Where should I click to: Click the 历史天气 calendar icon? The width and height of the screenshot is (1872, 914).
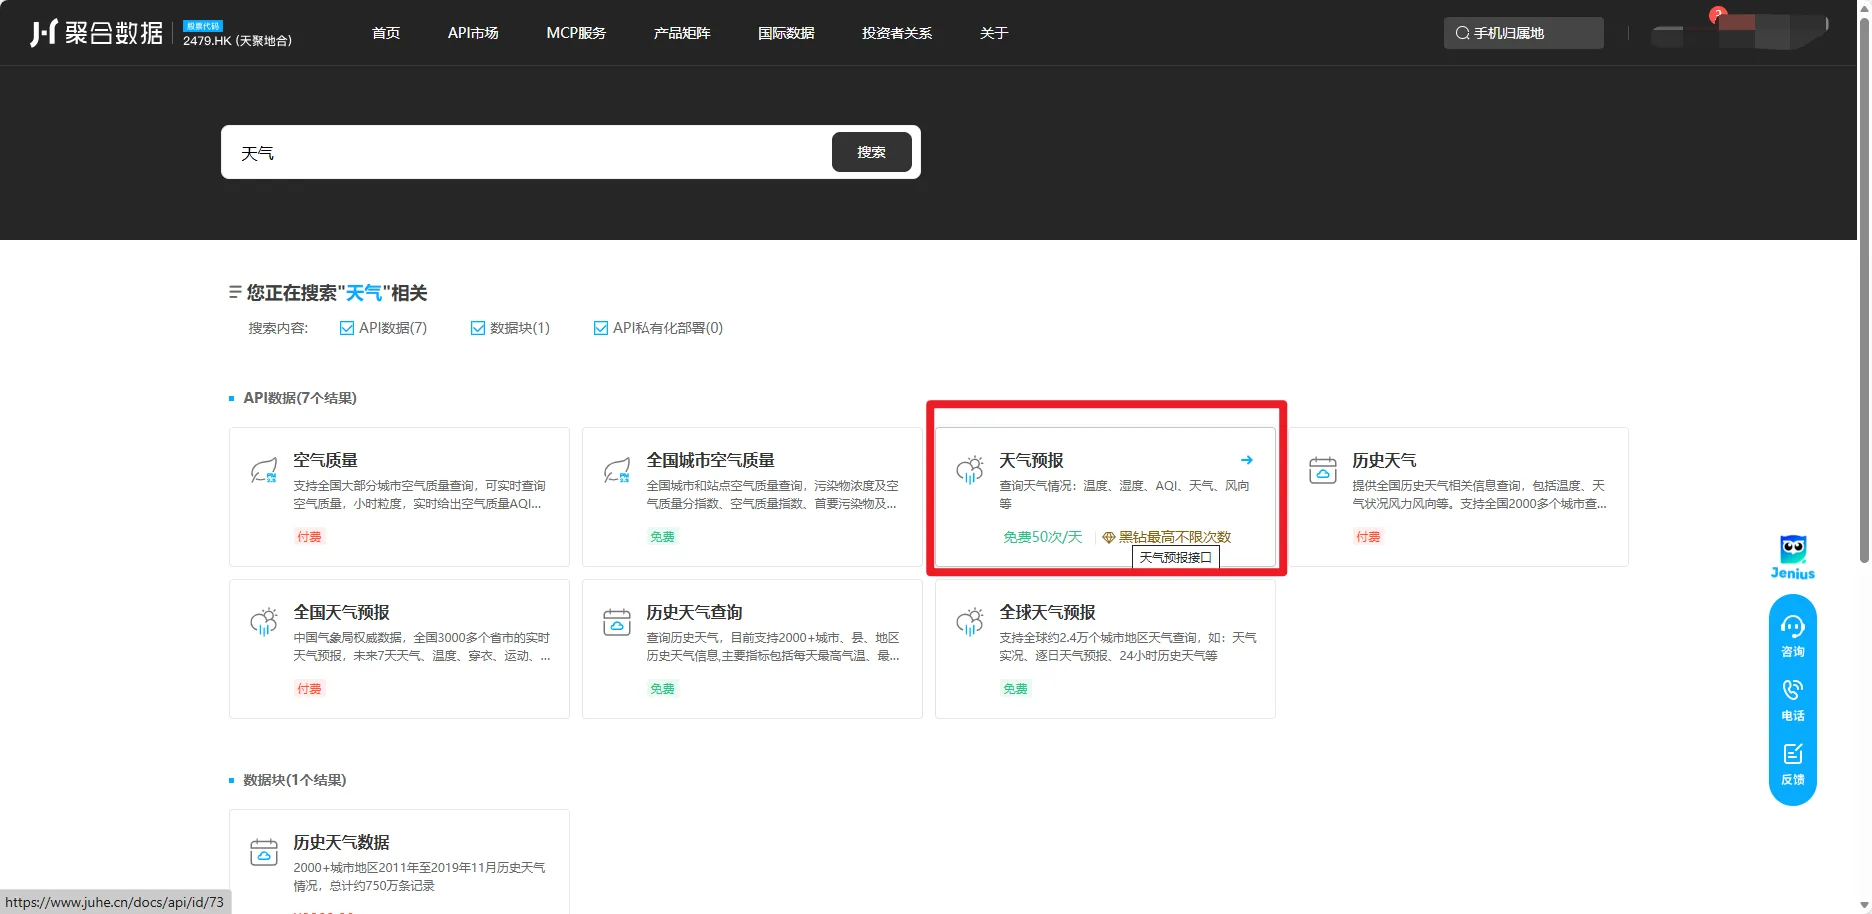(x=1323, y=470)
